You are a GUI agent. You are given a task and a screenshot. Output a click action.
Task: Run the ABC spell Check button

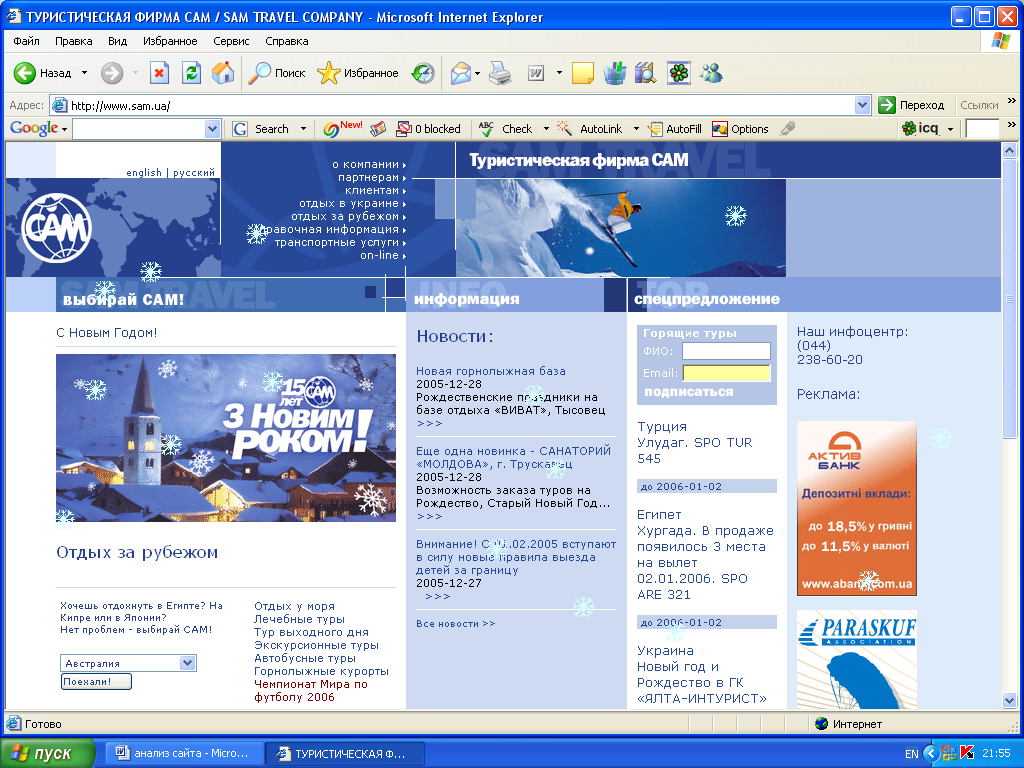505,129
